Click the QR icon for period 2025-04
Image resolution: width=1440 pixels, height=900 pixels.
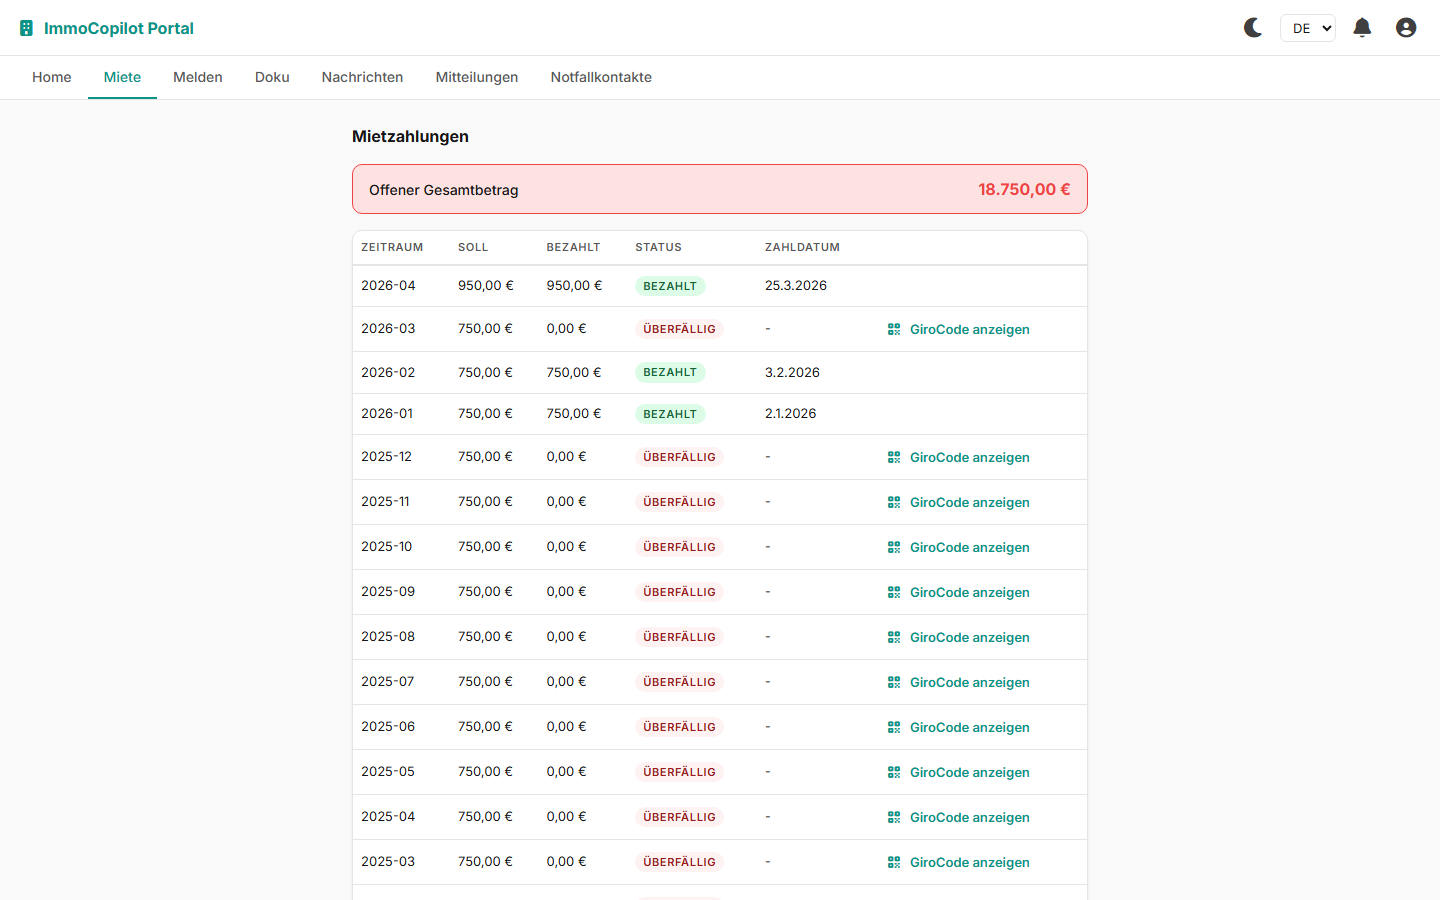tap(894, 817)
